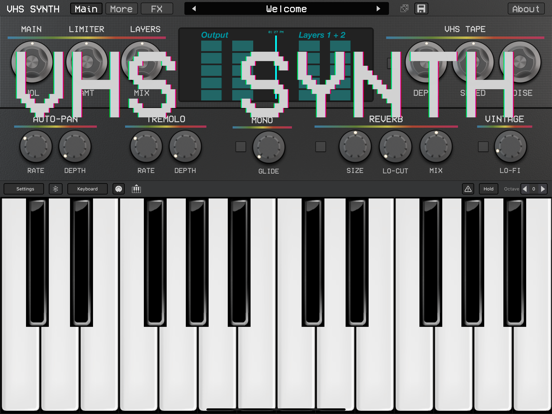
Task: Enable the Vintage checkbox
Action: pos(483,146)
